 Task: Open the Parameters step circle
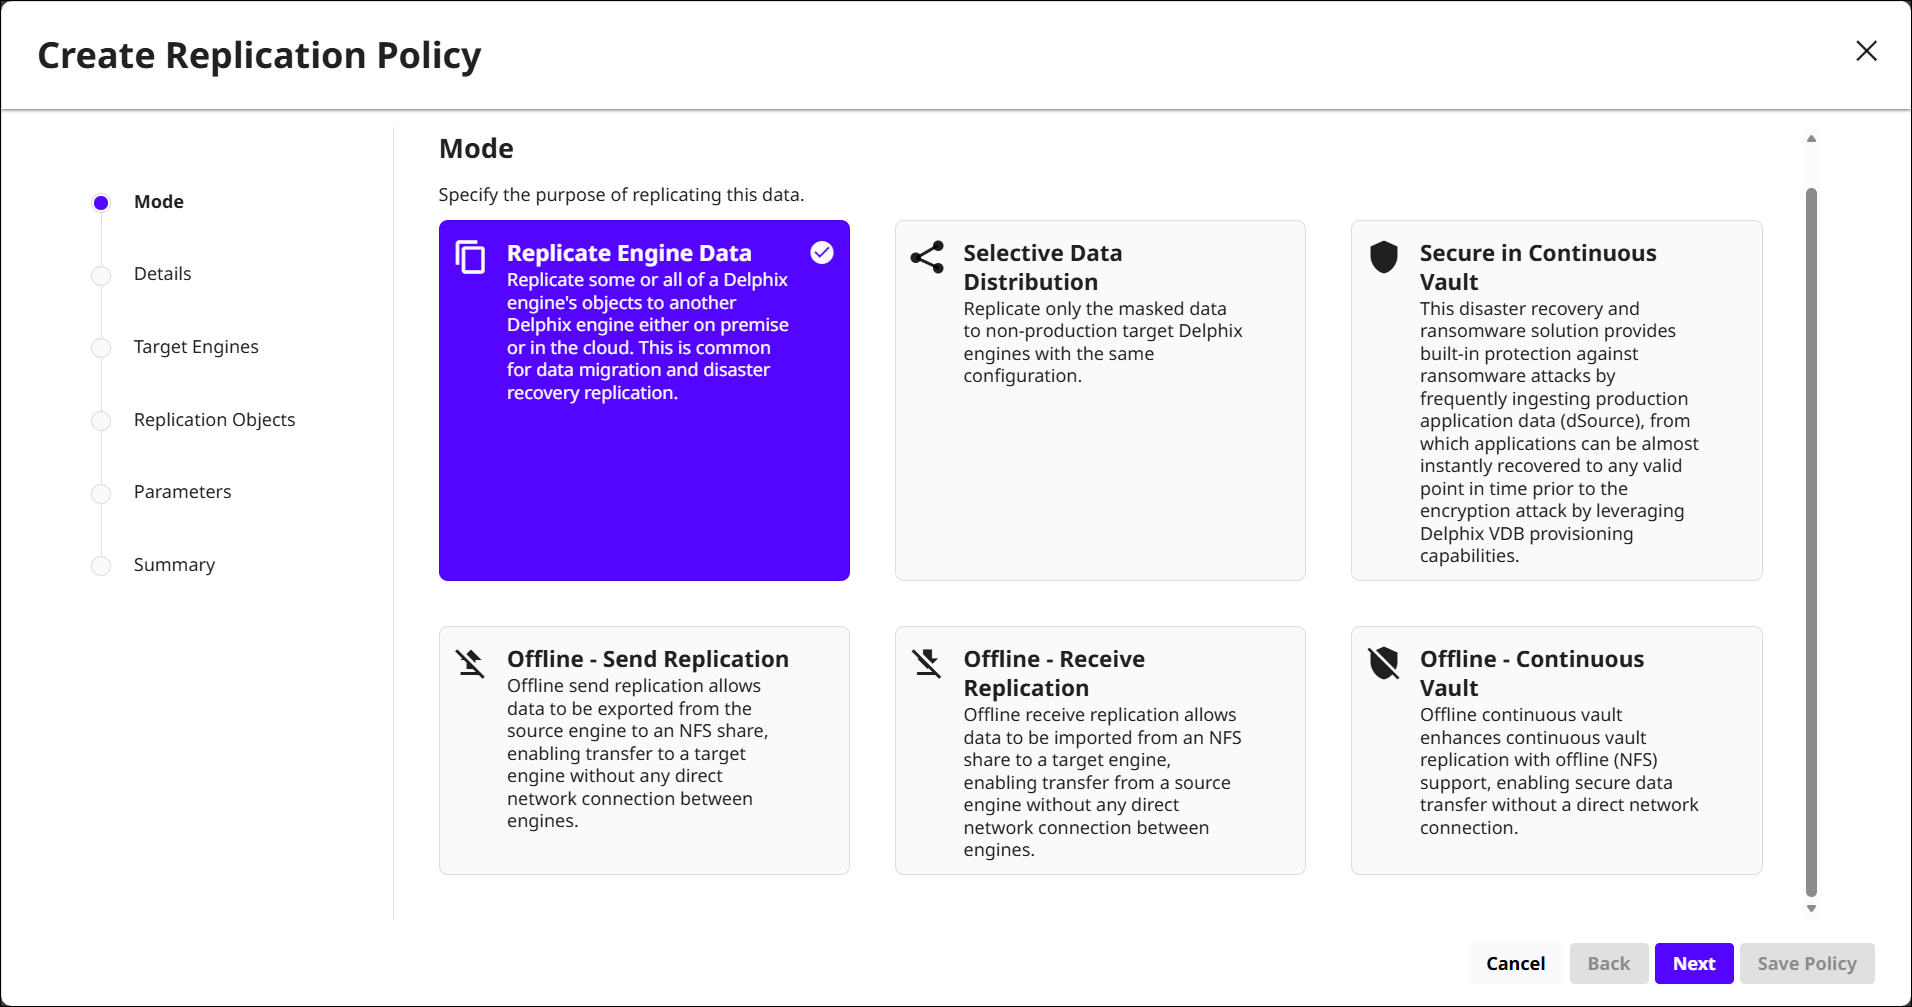pos(101,493)
